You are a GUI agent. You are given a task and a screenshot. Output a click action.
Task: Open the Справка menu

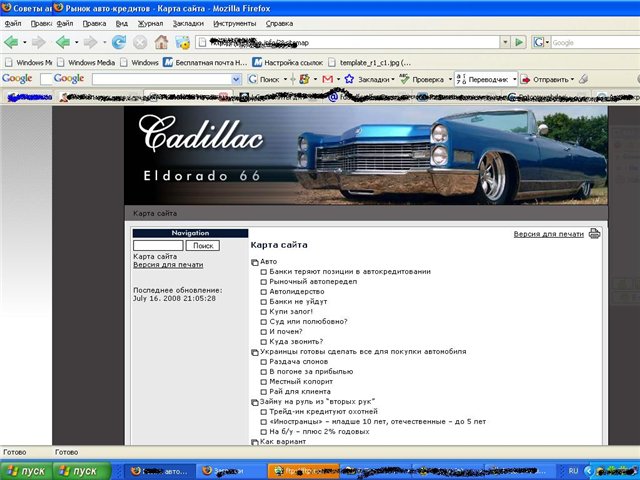[279, 24]
